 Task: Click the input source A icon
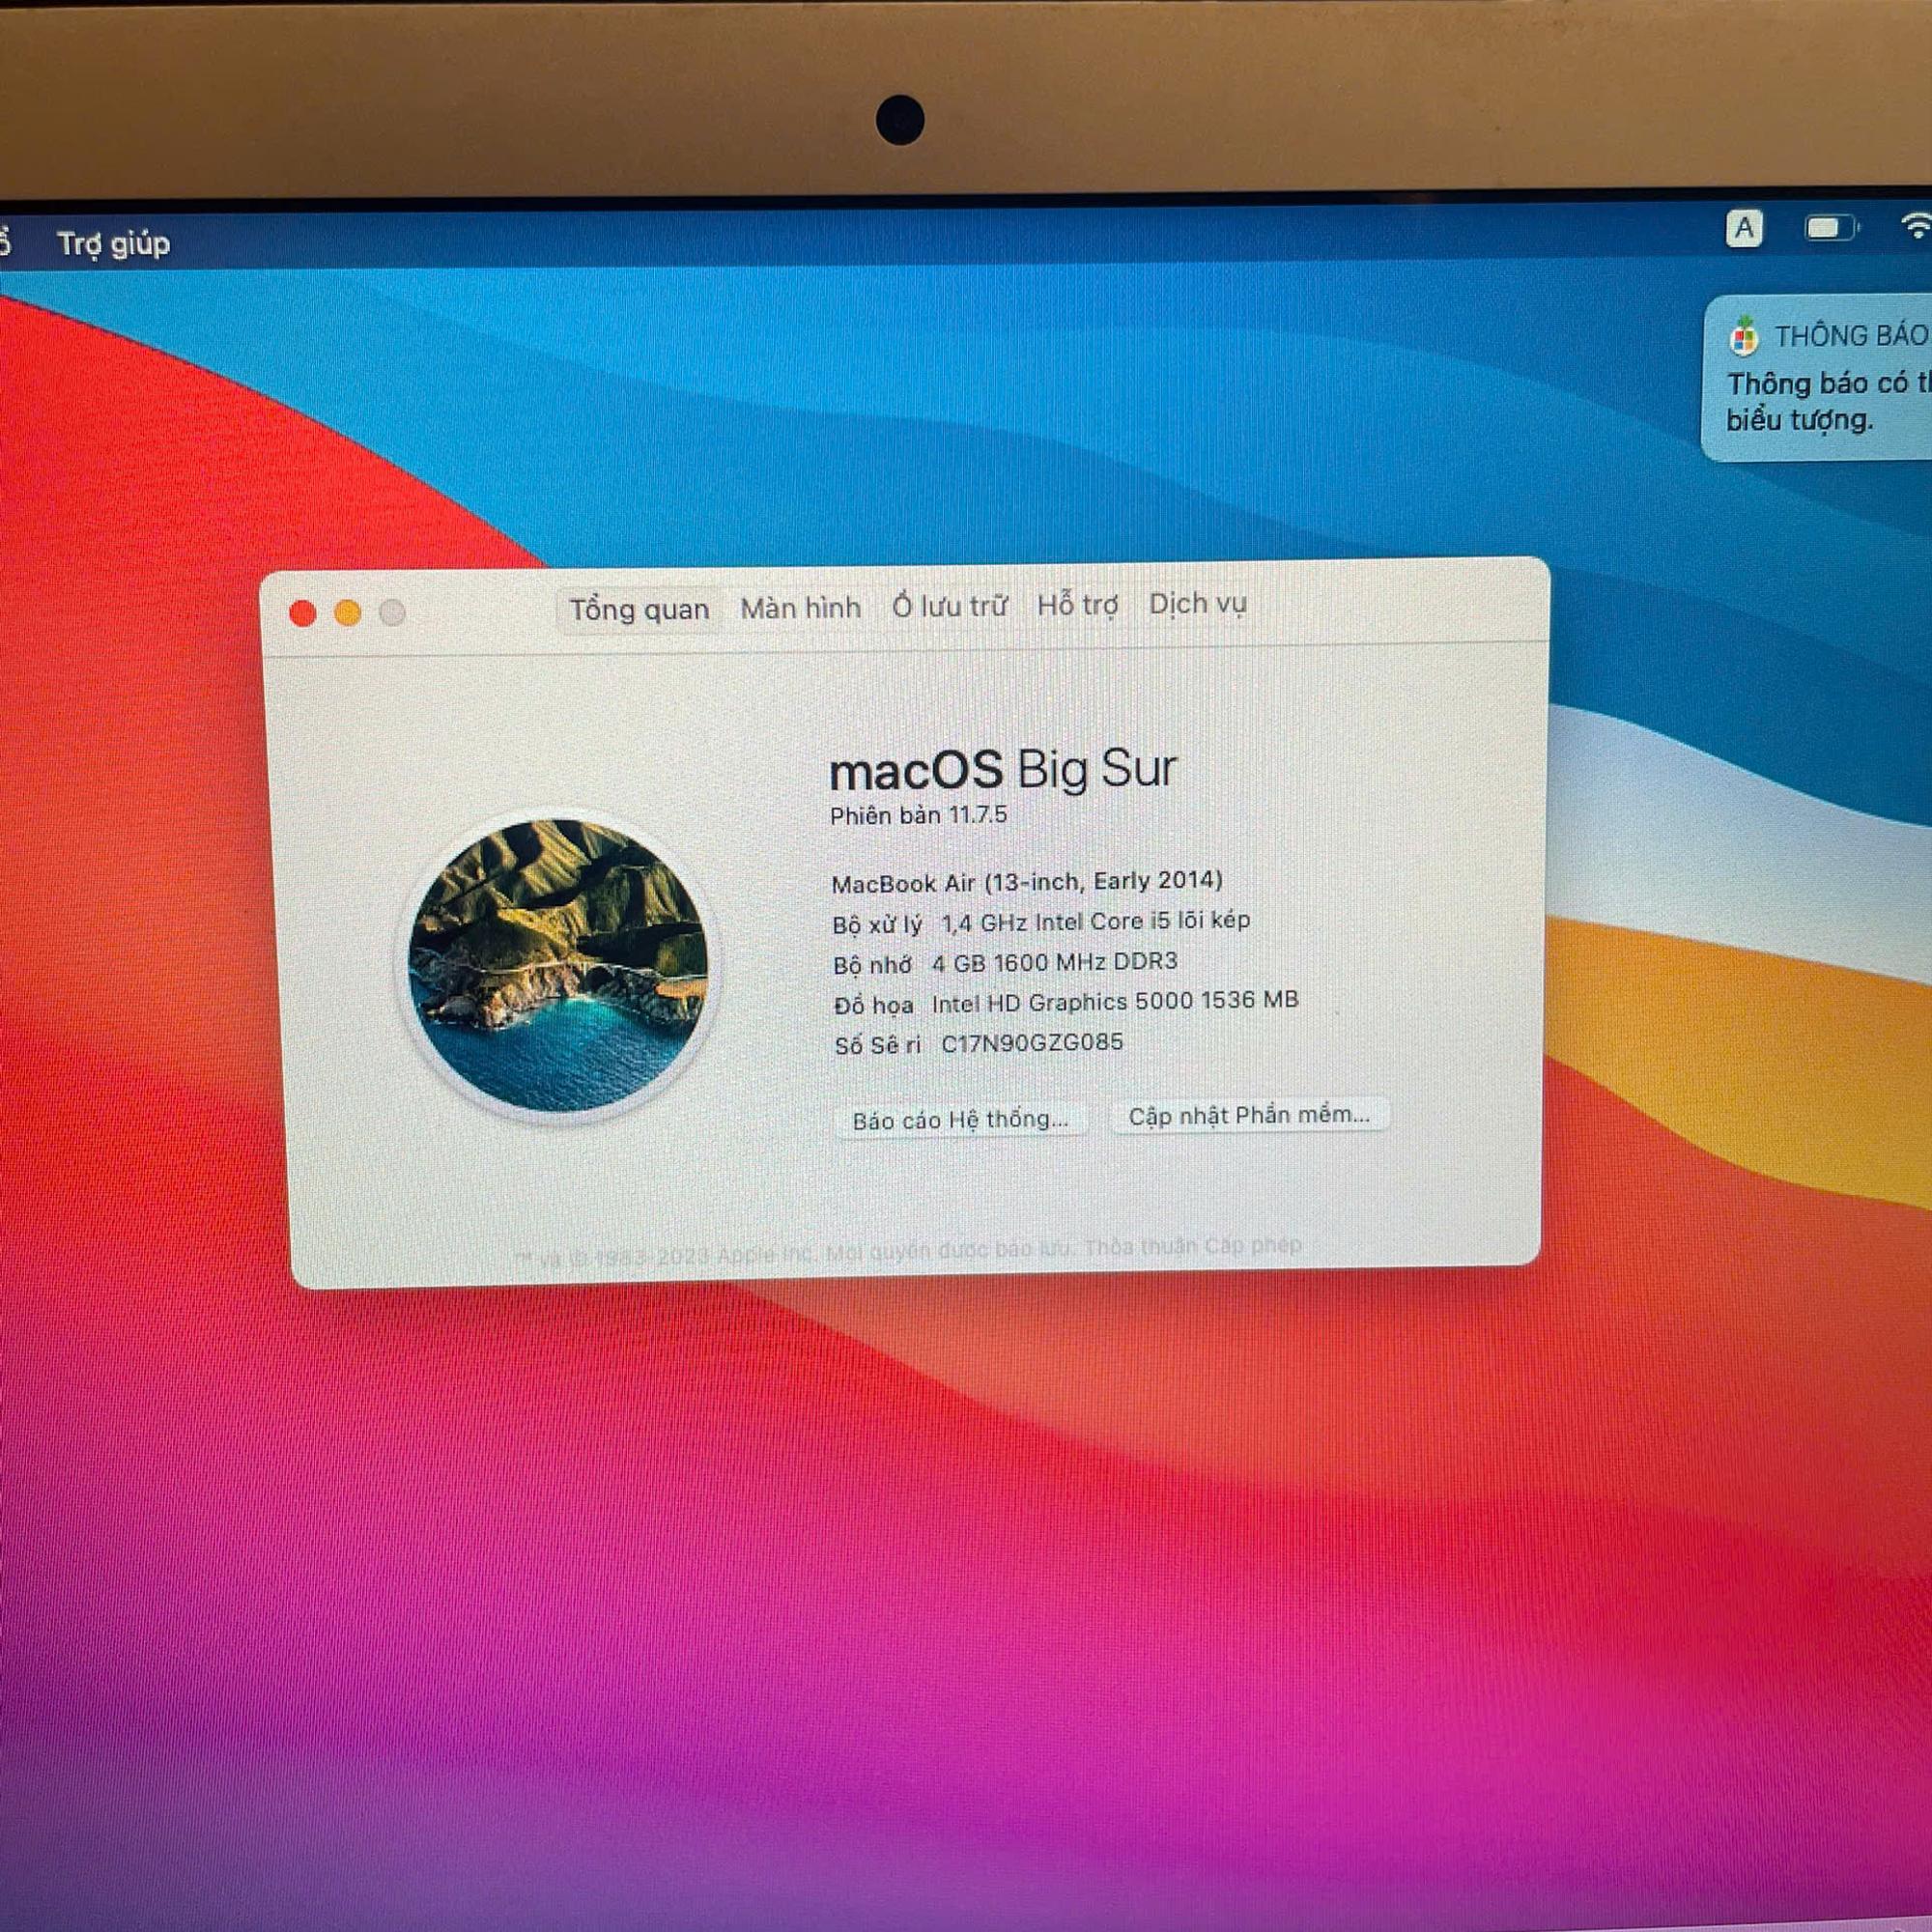pyautogui.click(x=1744, y=228)
